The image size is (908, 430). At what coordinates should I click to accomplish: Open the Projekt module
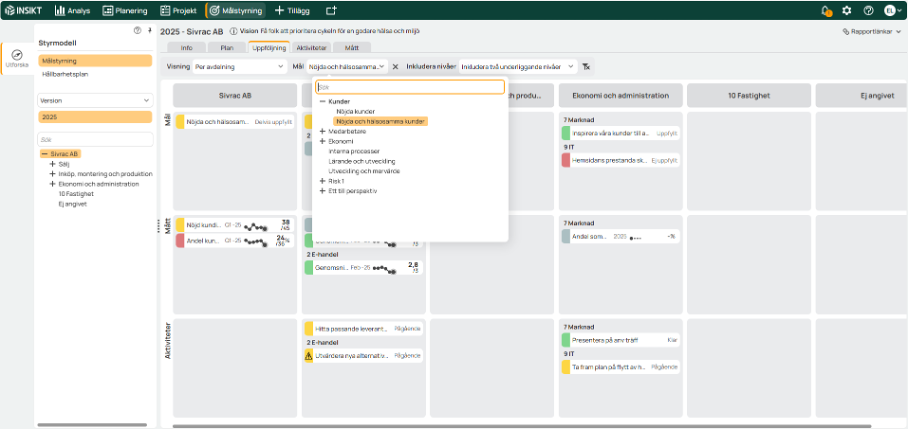180,10
